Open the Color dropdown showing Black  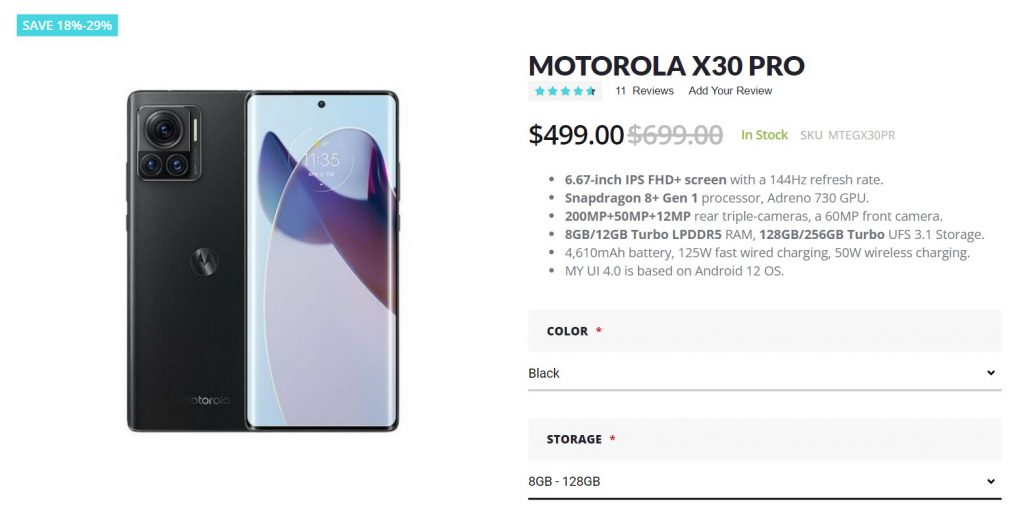(x=763, y=373)
